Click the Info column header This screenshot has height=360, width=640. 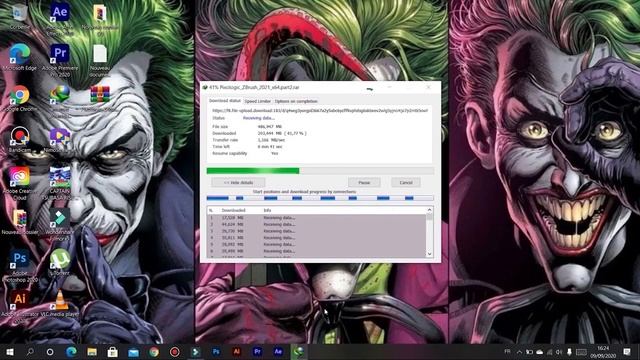click(267, 210)
